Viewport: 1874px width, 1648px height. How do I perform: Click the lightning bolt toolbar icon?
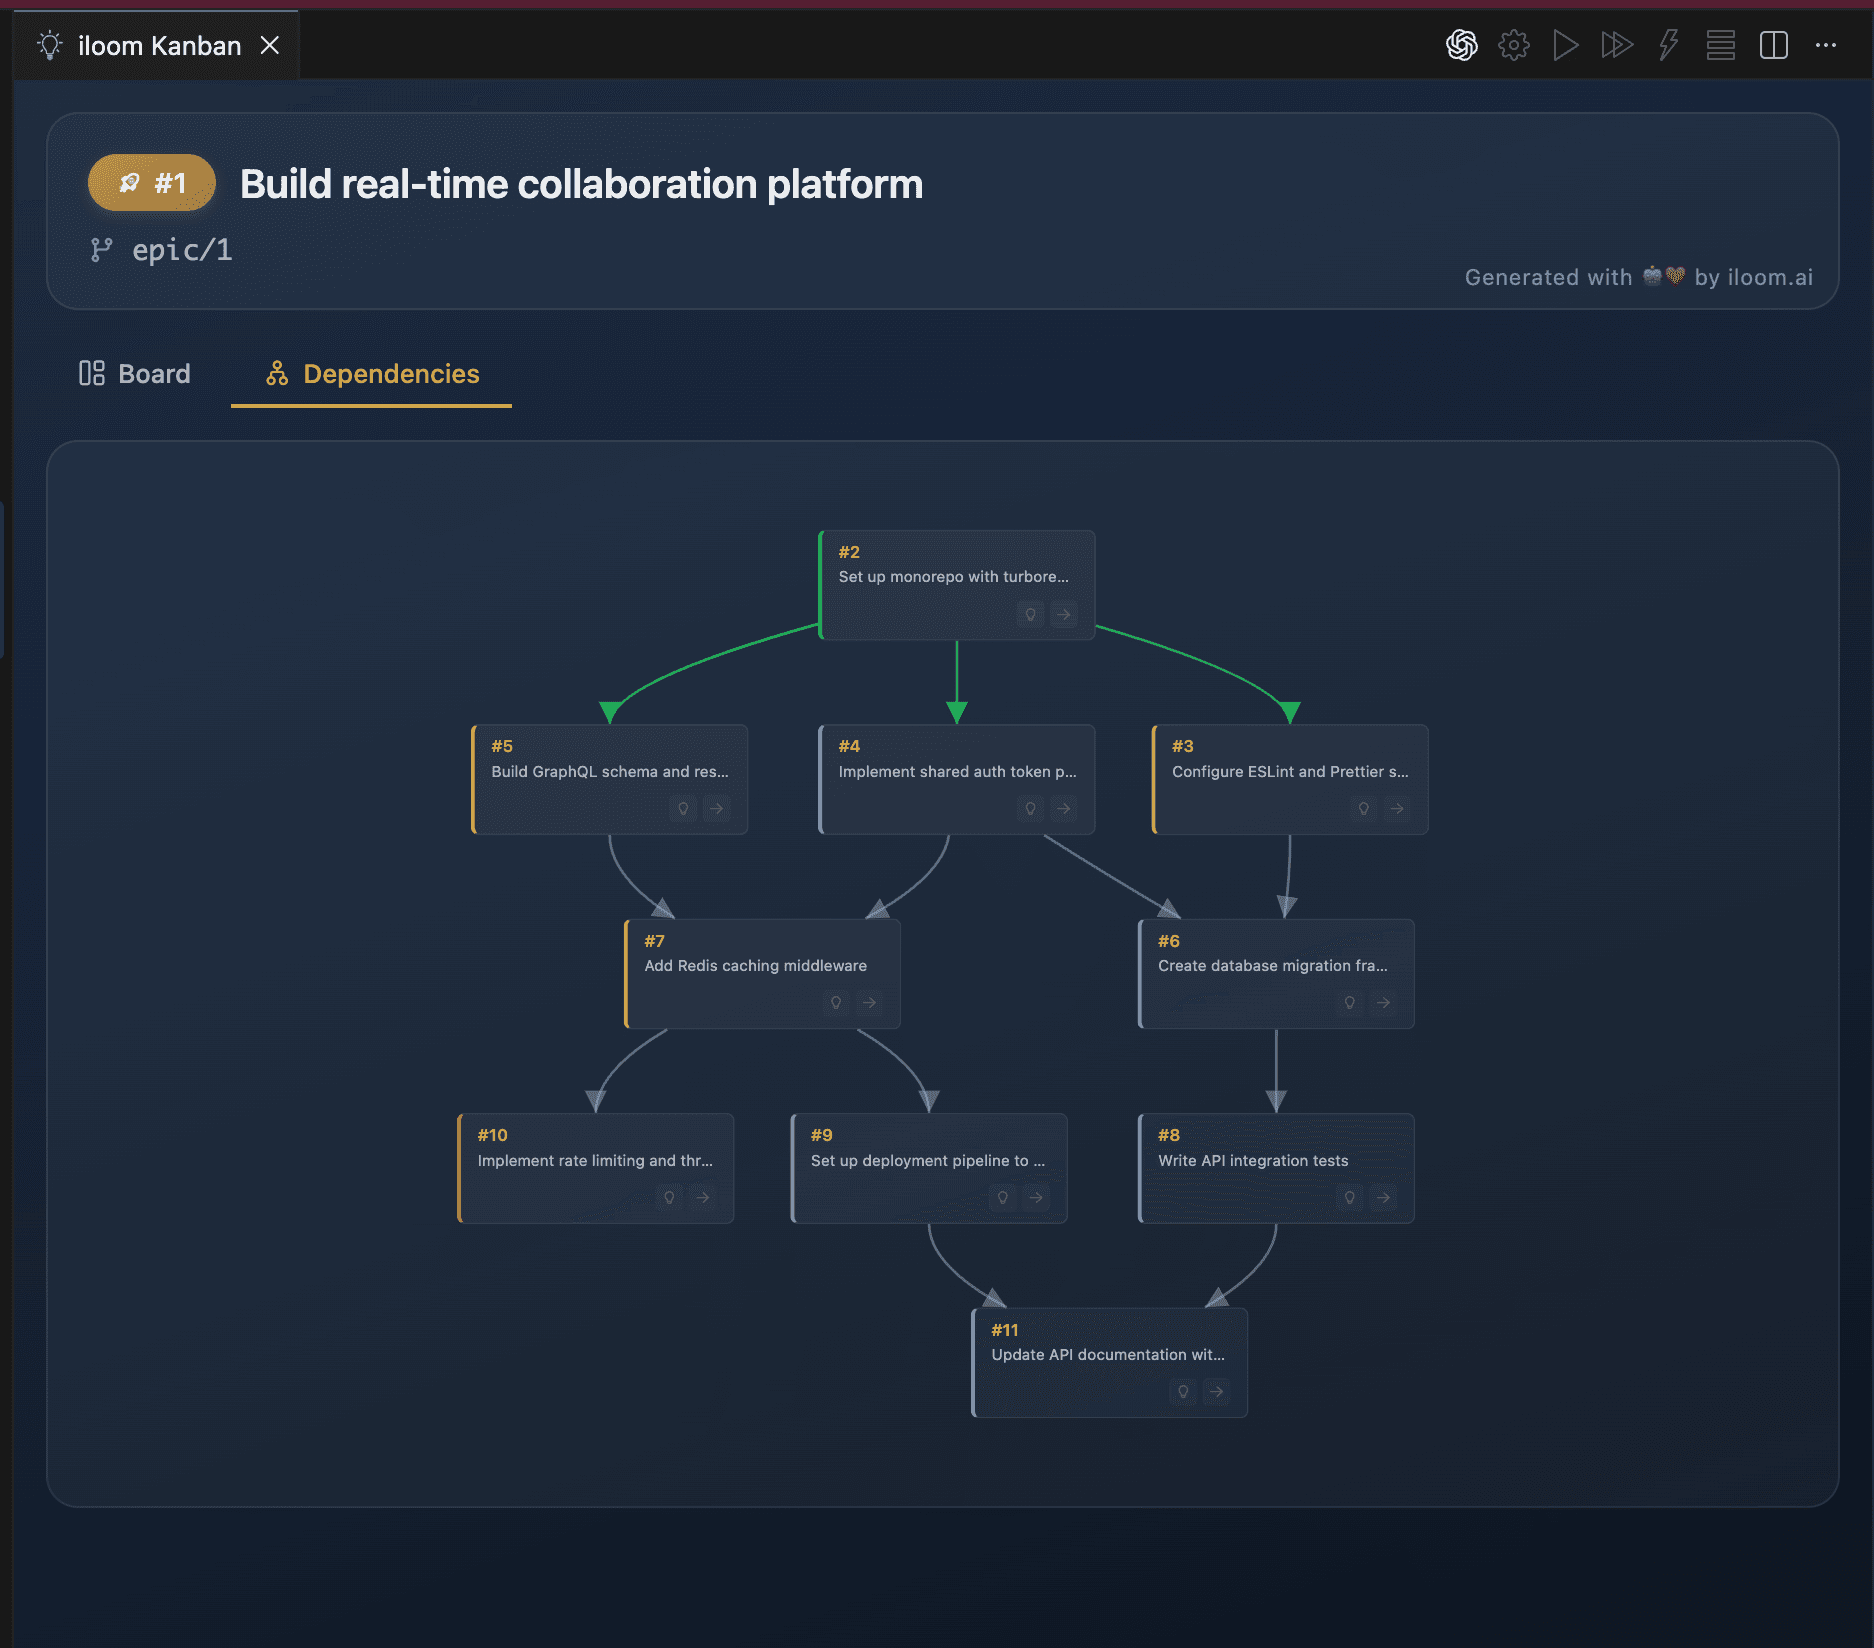(x=1667, y=45)
